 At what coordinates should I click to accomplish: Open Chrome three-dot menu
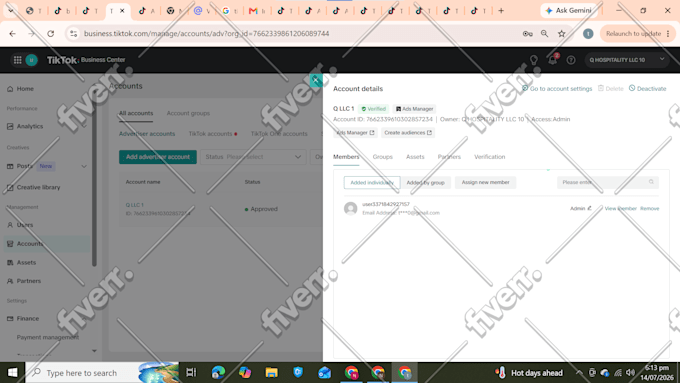[668, 33]
